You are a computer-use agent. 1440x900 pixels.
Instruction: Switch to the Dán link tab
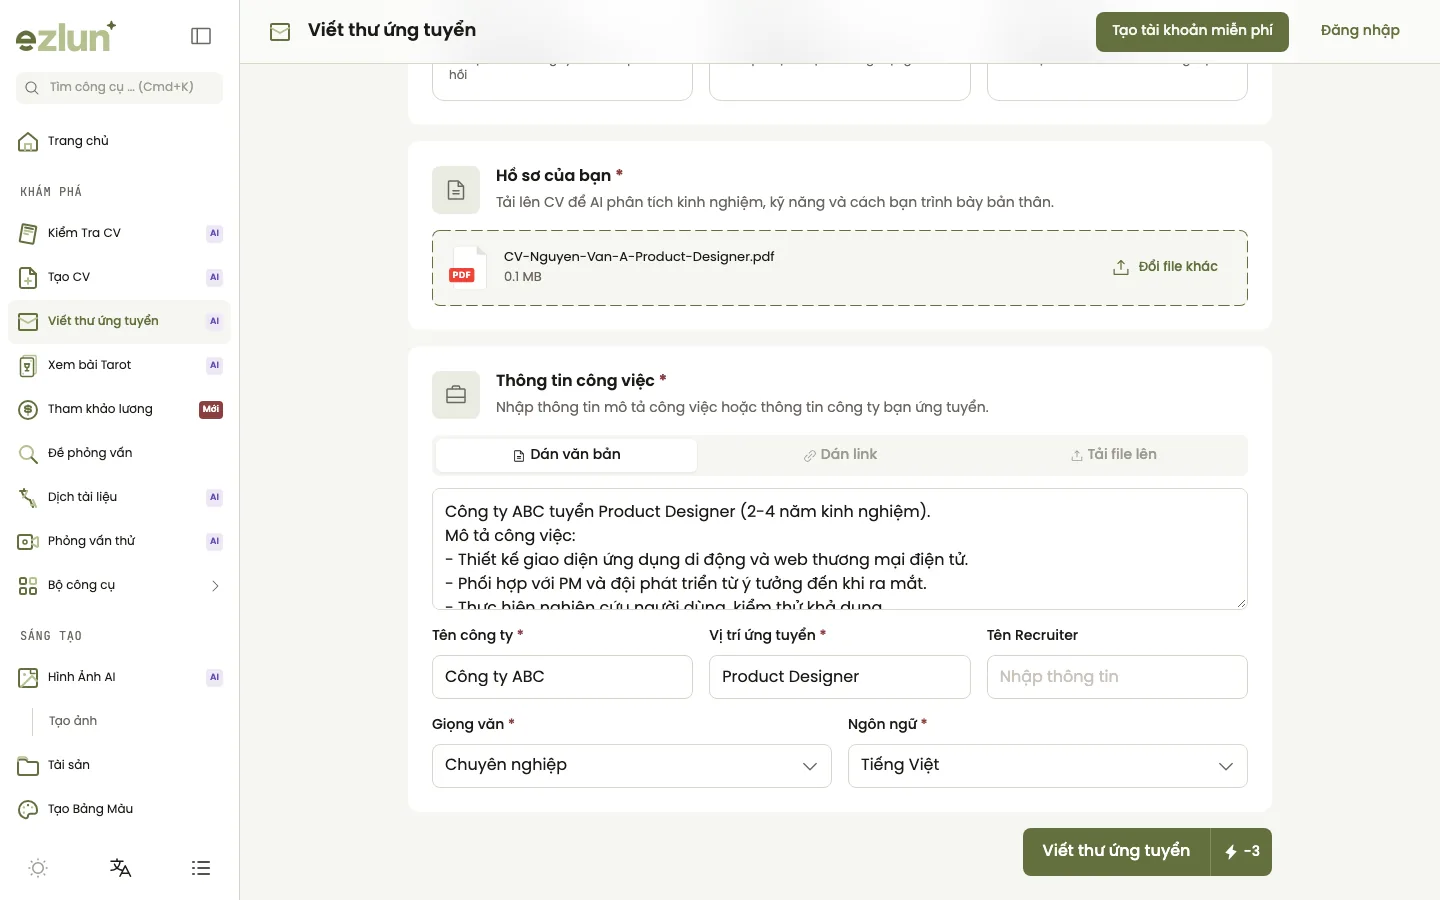[840, 455]
